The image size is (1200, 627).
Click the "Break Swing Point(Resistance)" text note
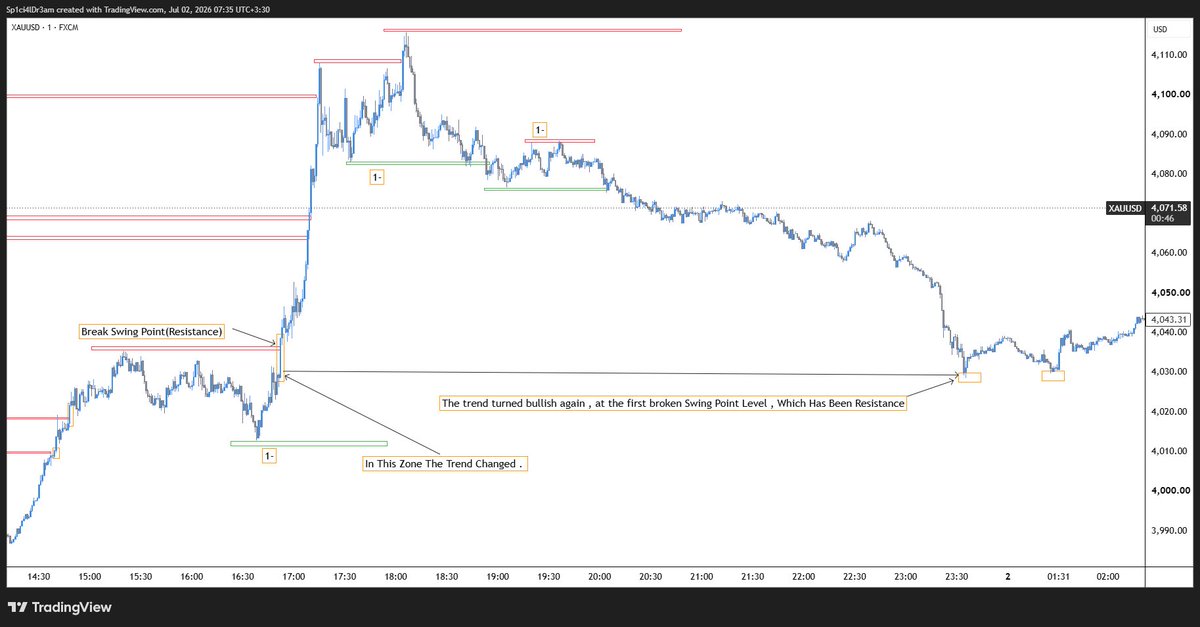[x=152, y=331]
